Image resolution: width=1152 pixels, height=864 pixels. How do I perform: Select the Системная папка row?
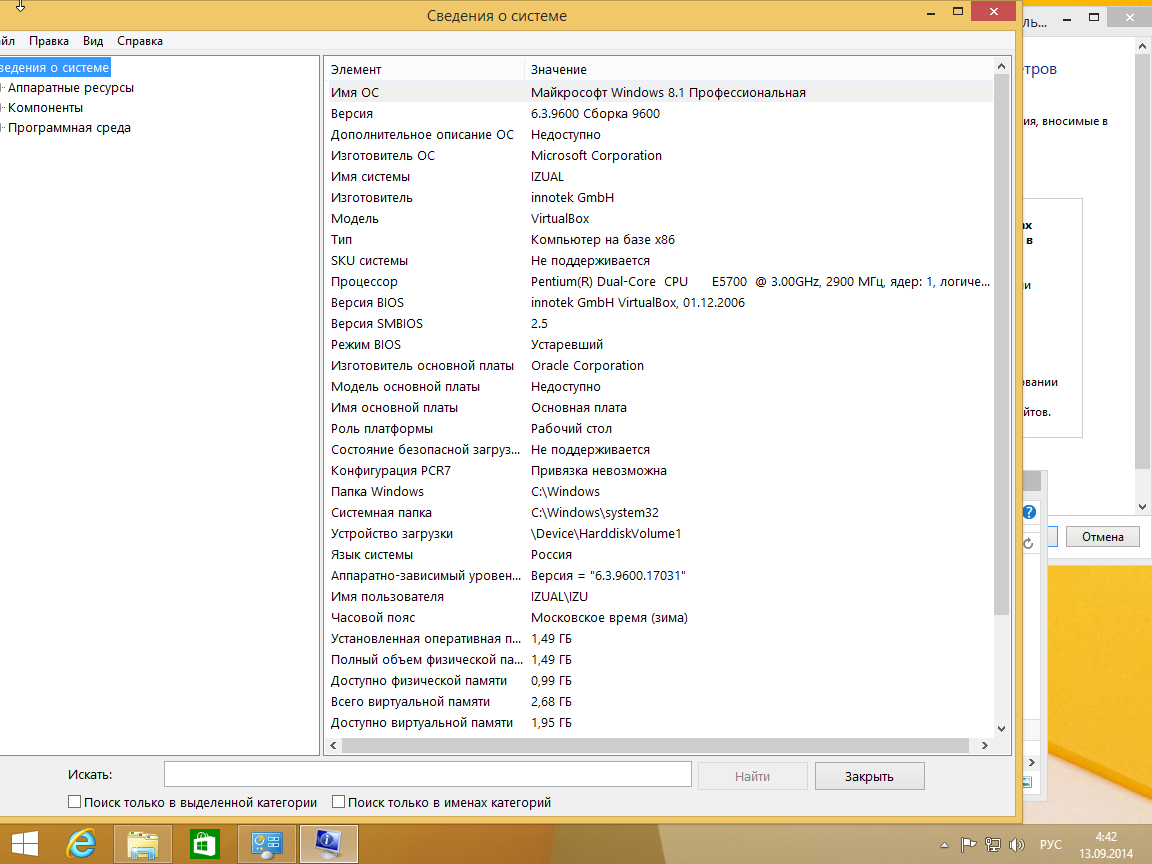658,513
